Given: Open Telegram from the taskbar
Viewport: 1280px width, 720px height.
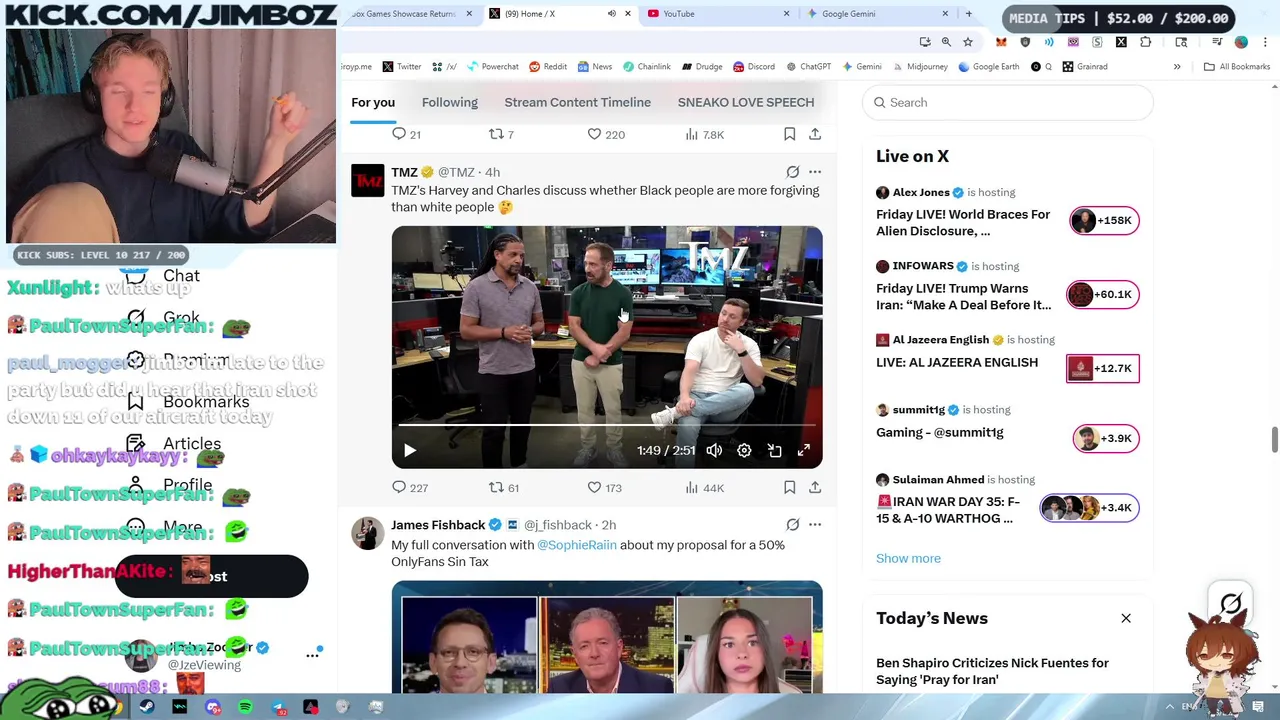Looking at the screenshot, I should (x=278, y=707).
